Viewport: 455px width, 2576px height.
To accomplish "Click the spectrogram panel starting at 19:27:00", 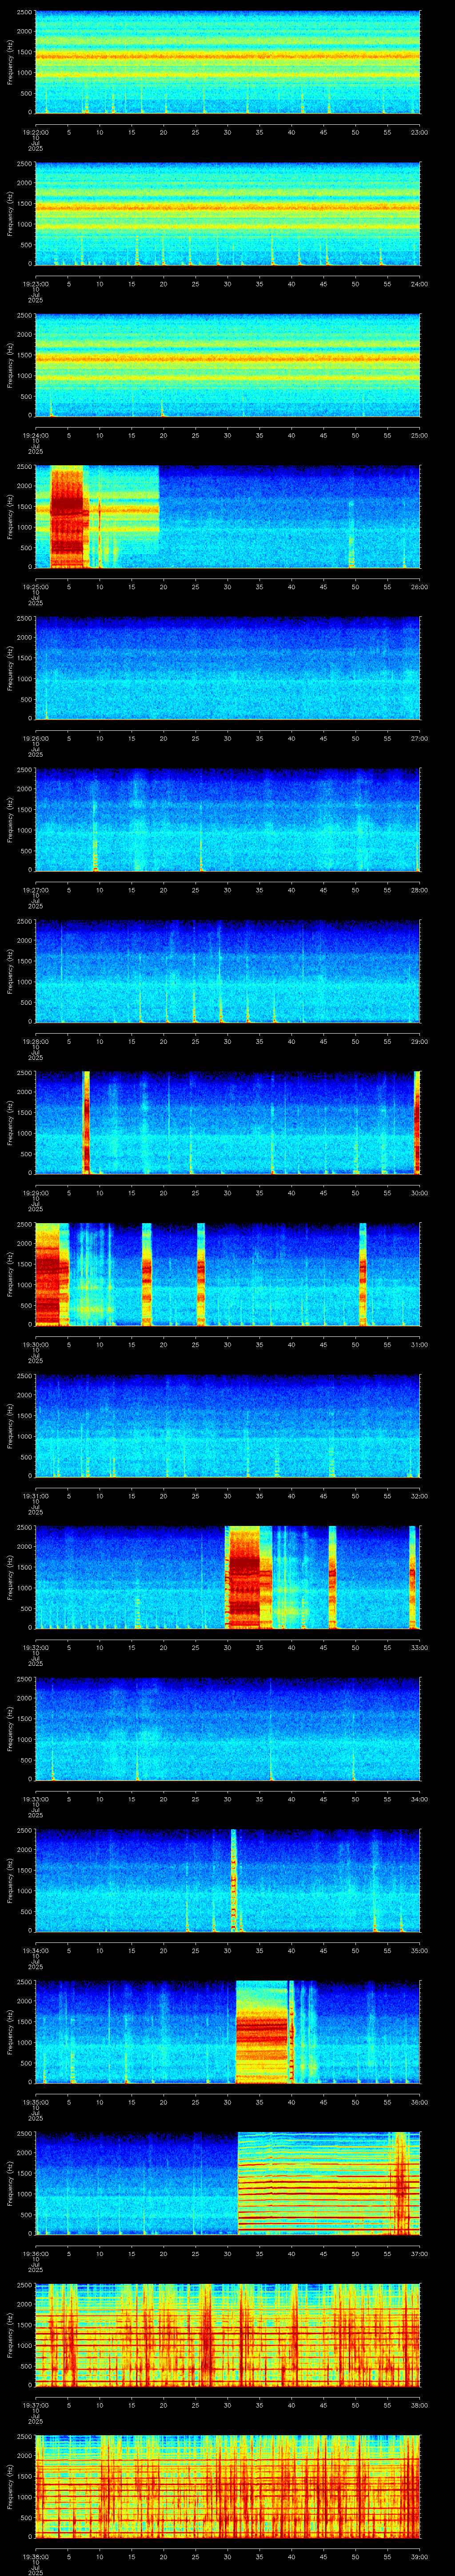I will point(227,820).
